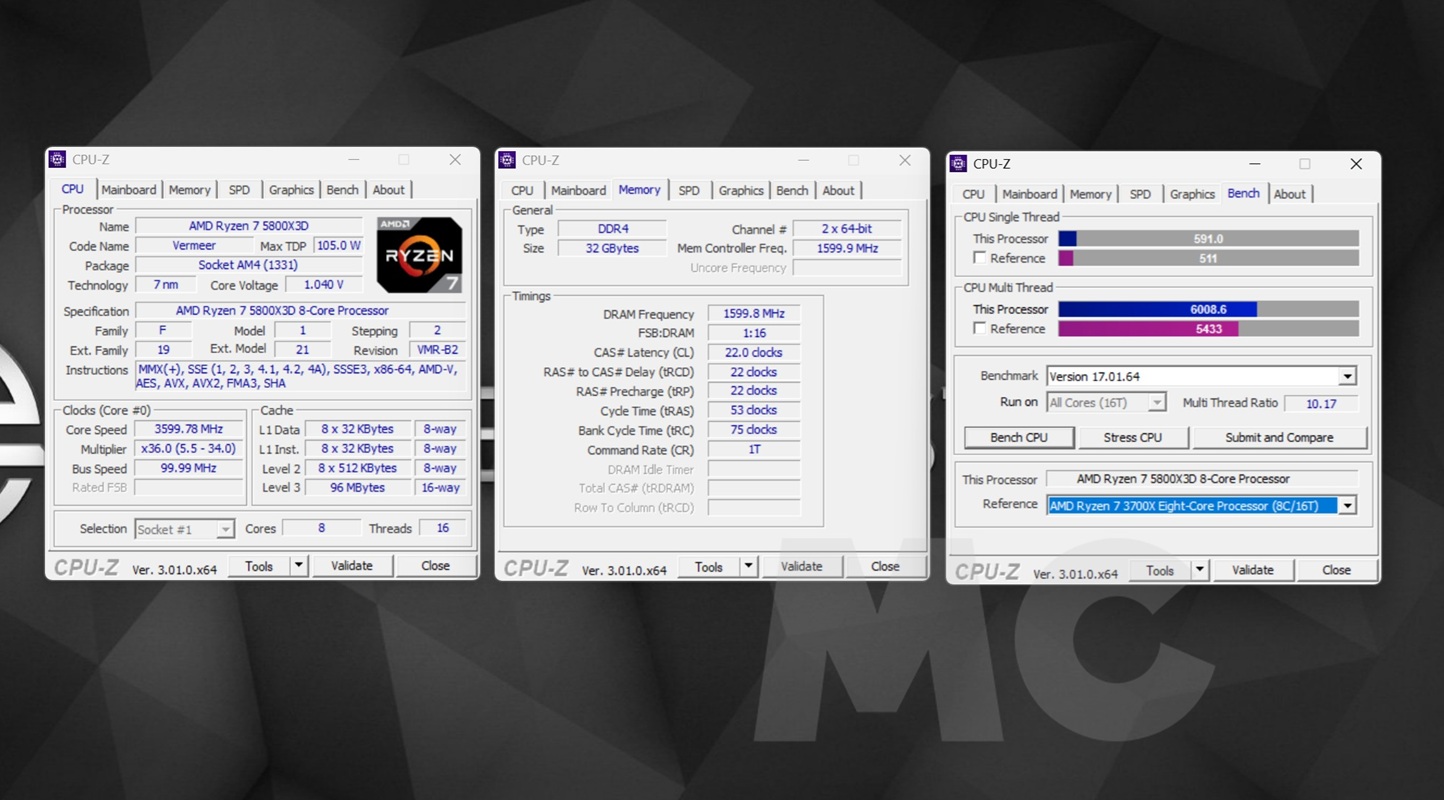Screen dimensions: 1444x800
Task: Select About tab in the Bench window
Action: (x=1289, y=195)
